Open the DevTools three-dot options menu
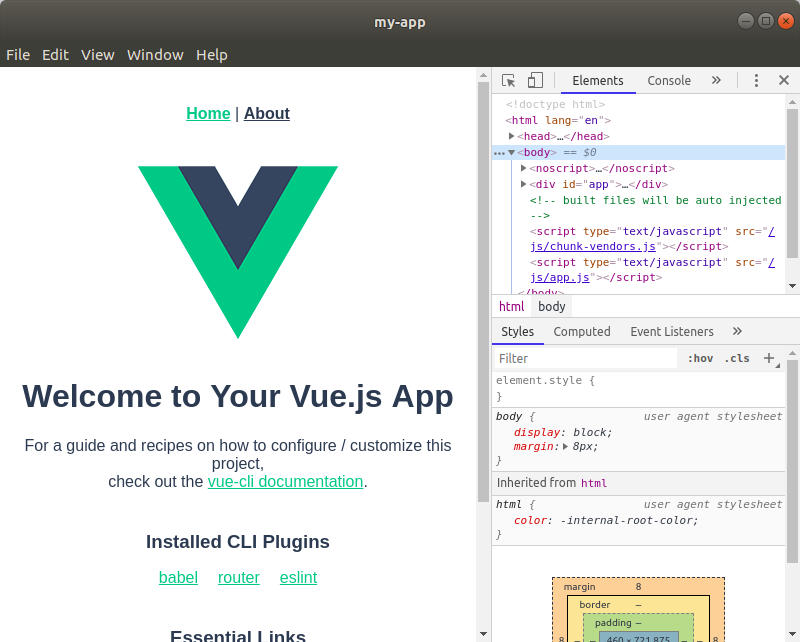Screen dimensions: 800x642 (x=756, y=80)
